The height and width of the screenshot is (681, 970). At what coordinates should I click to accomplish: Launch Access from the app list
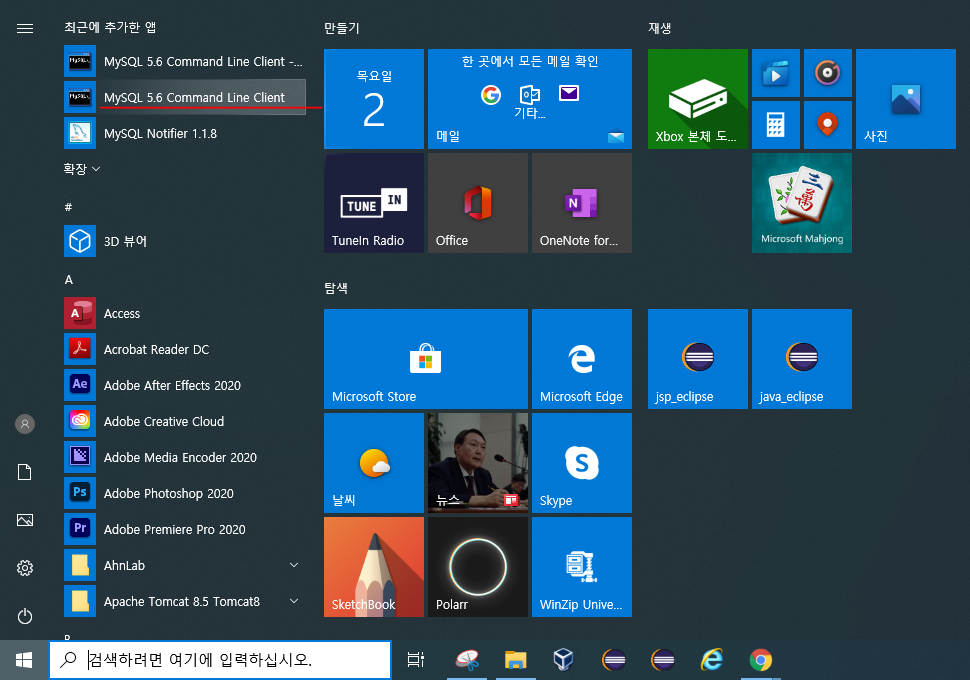[x=184, y=314]
